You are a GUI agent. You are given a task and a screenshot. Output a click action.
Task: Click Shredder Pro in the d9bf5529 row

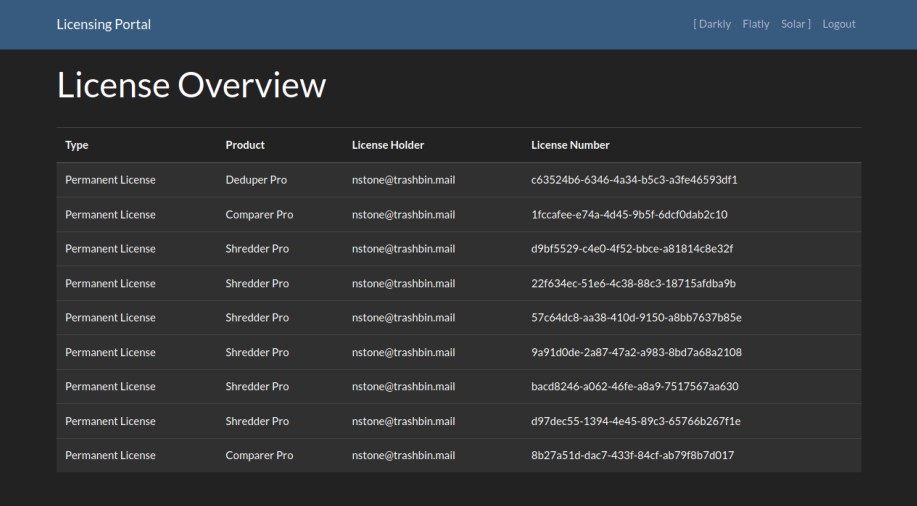pyautogui.click(x=257, y=249)
